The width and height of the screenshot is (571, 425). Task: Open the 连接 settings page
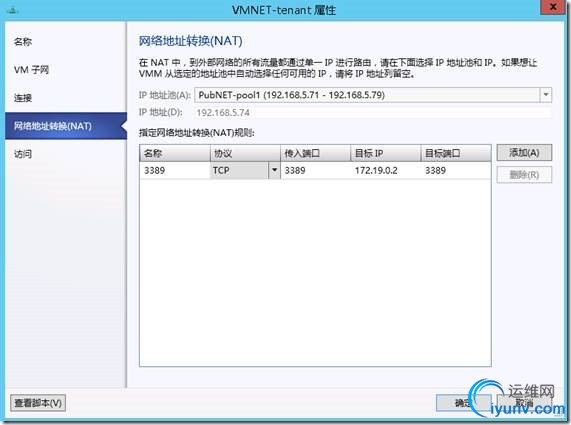pos(23,98)
